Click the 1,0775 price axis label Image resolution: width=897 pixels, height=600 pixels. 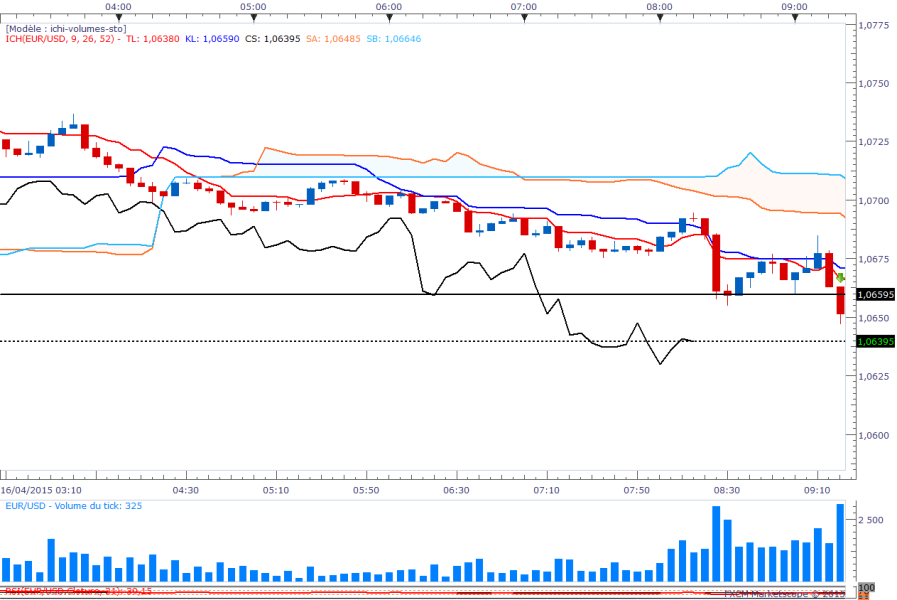coord(874,25)
